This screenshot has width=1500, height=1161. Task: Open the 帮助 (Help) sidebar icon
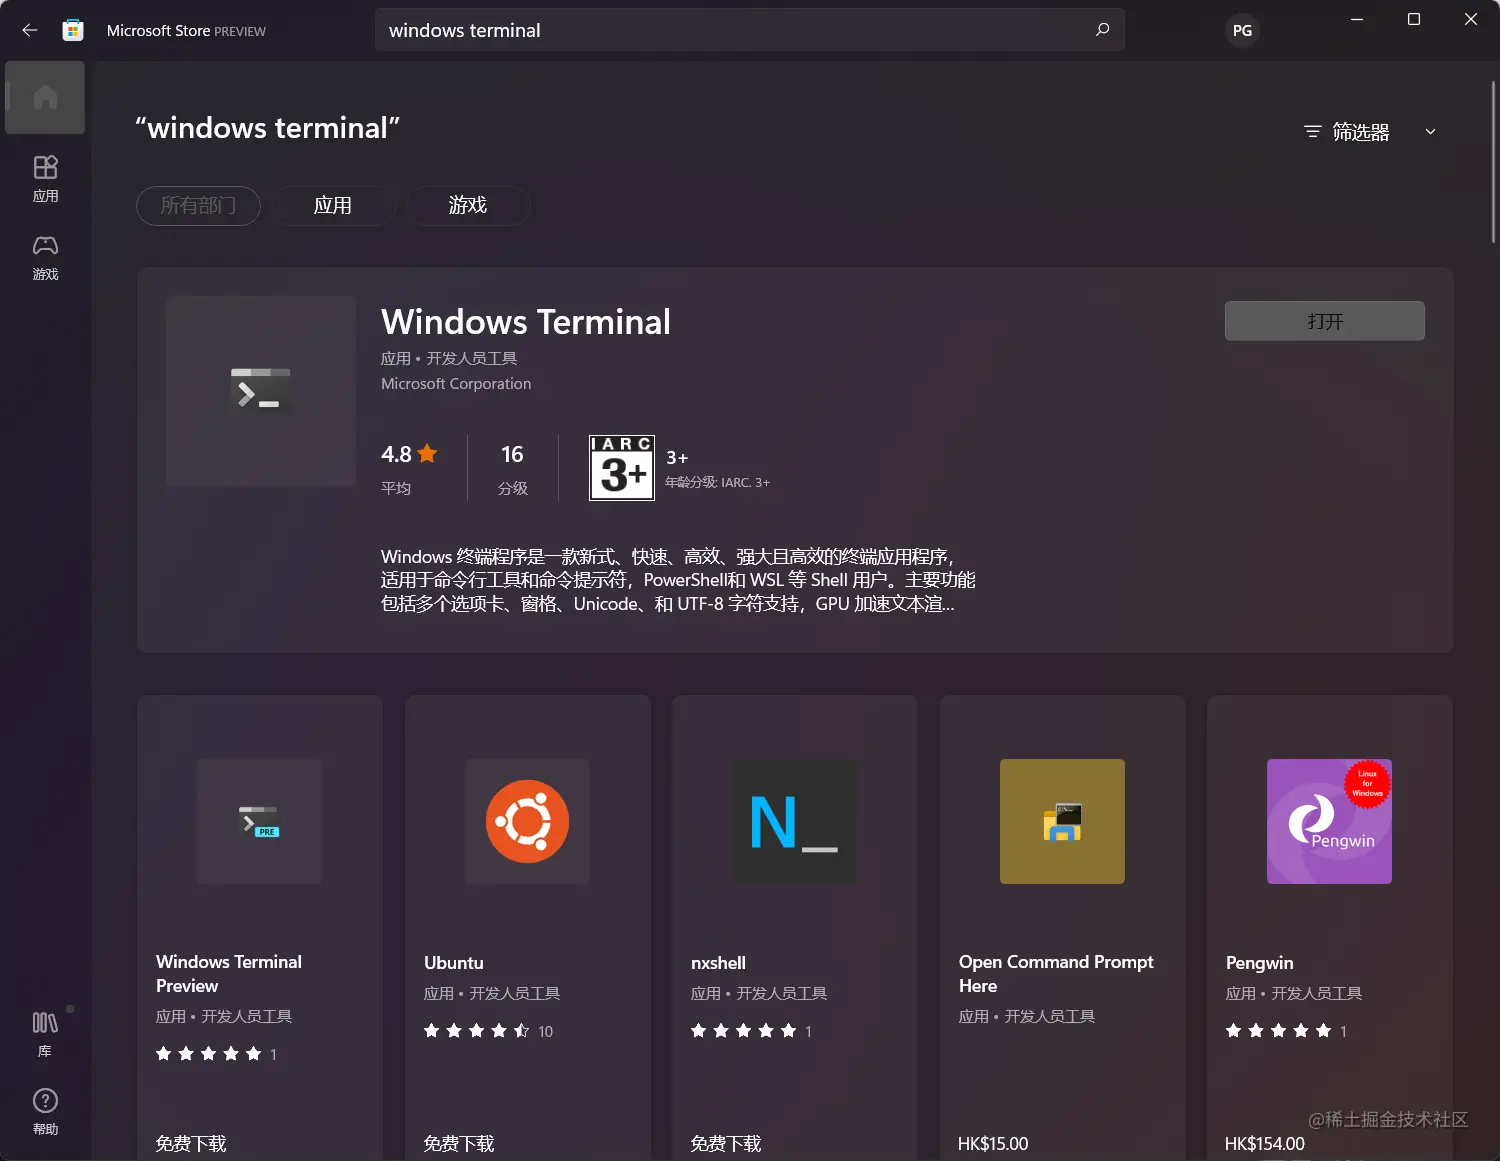pos(45,1112)
